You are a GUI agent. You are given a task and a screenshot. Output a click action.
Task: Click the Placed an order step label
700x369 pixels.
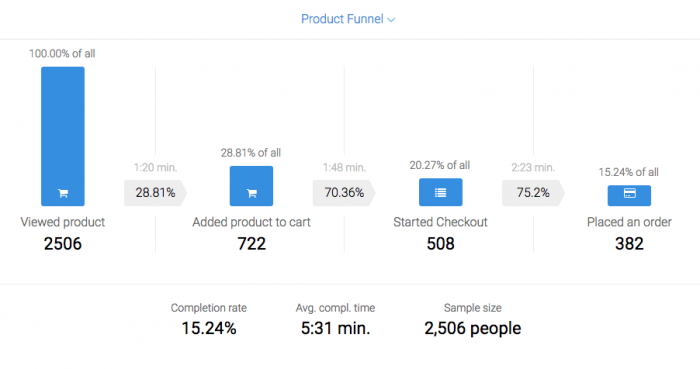click(x=629, y=222)
